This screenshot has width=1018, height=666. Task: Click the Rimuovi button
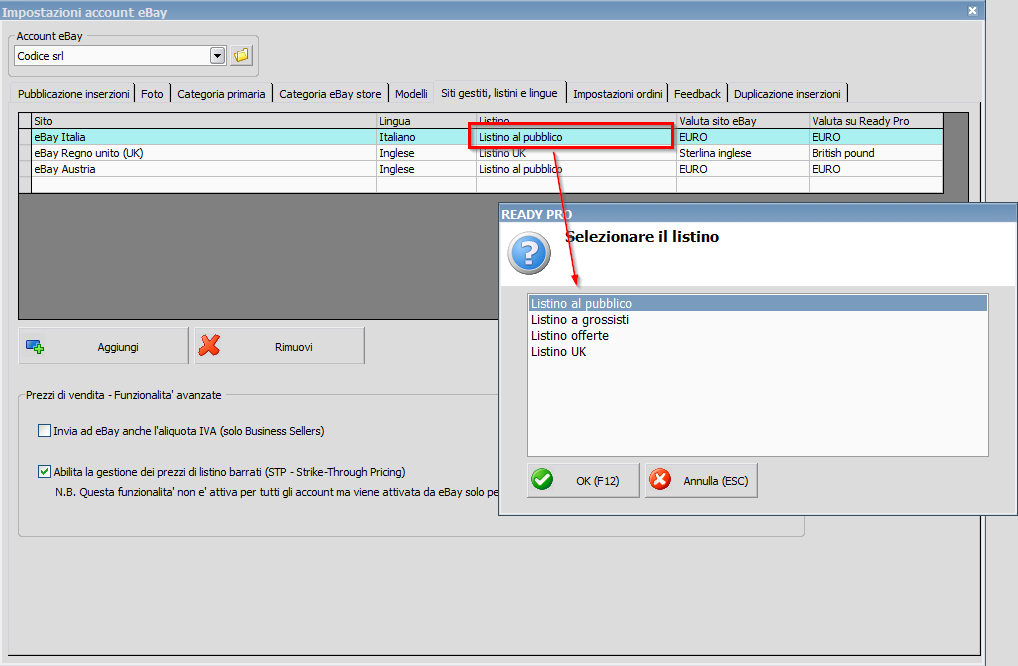click(280, 346)
